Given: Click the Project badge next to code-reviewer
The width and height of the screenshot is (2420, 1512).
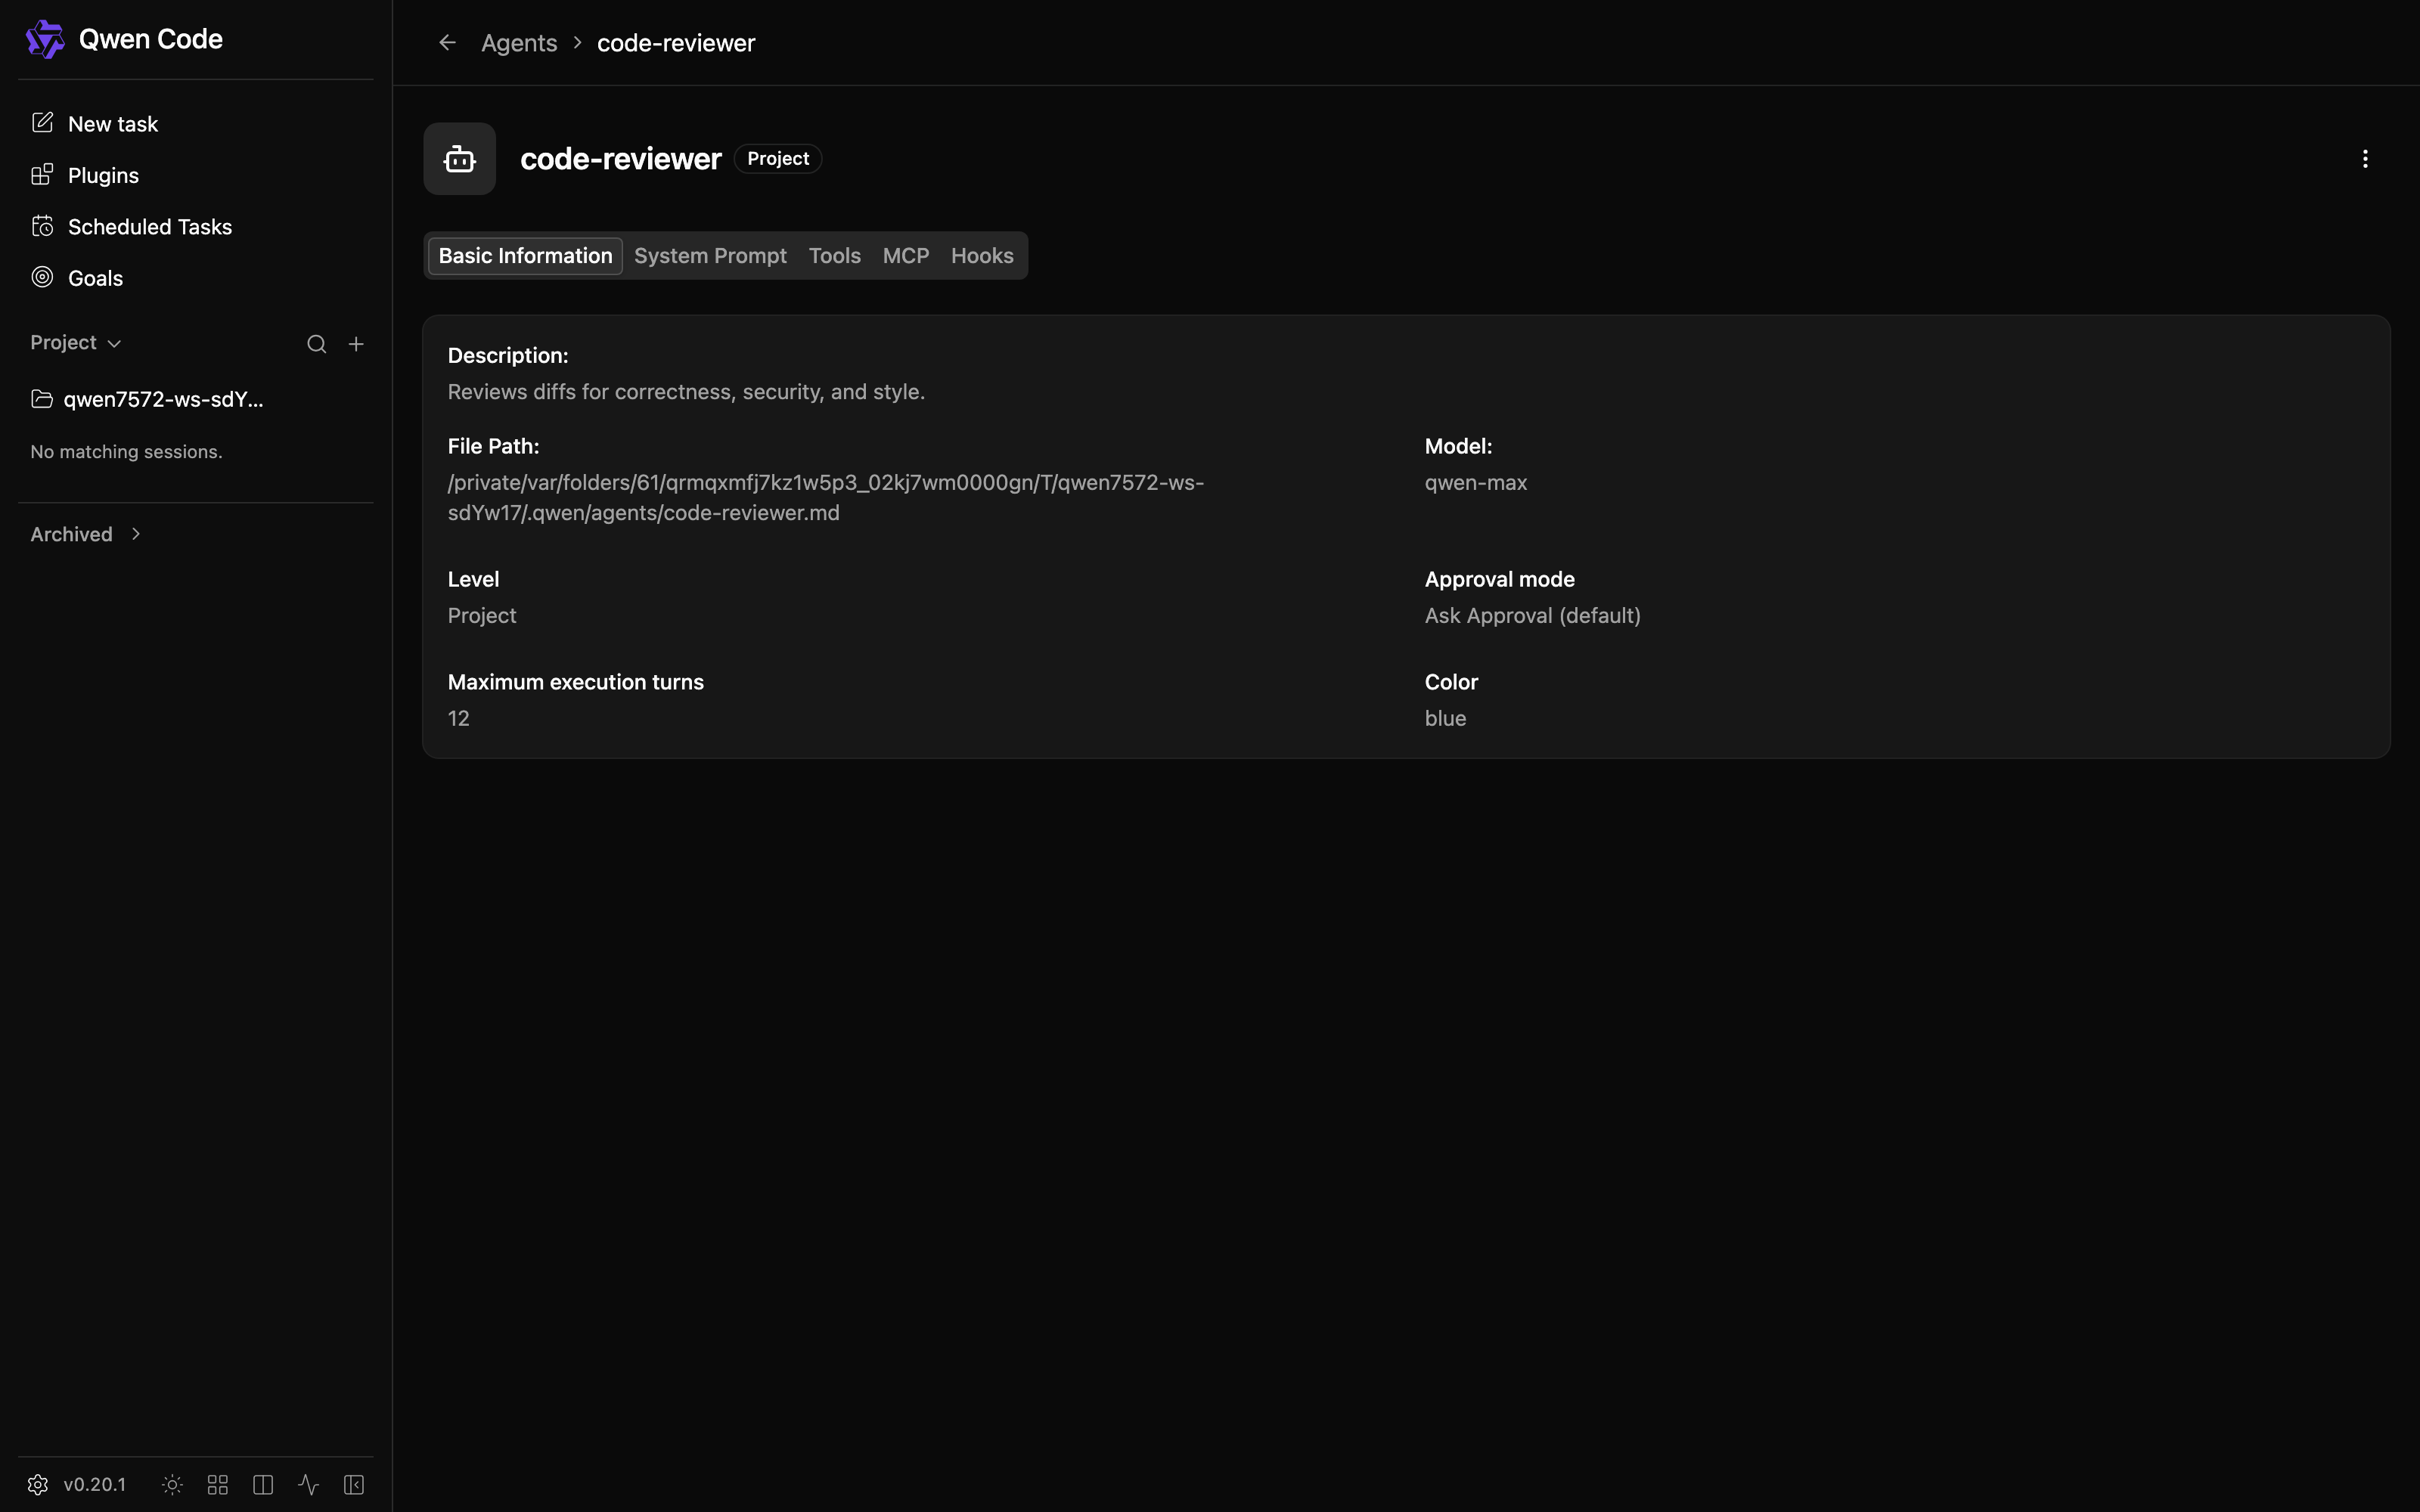Looking at the screenshot, I should (778, 159).
